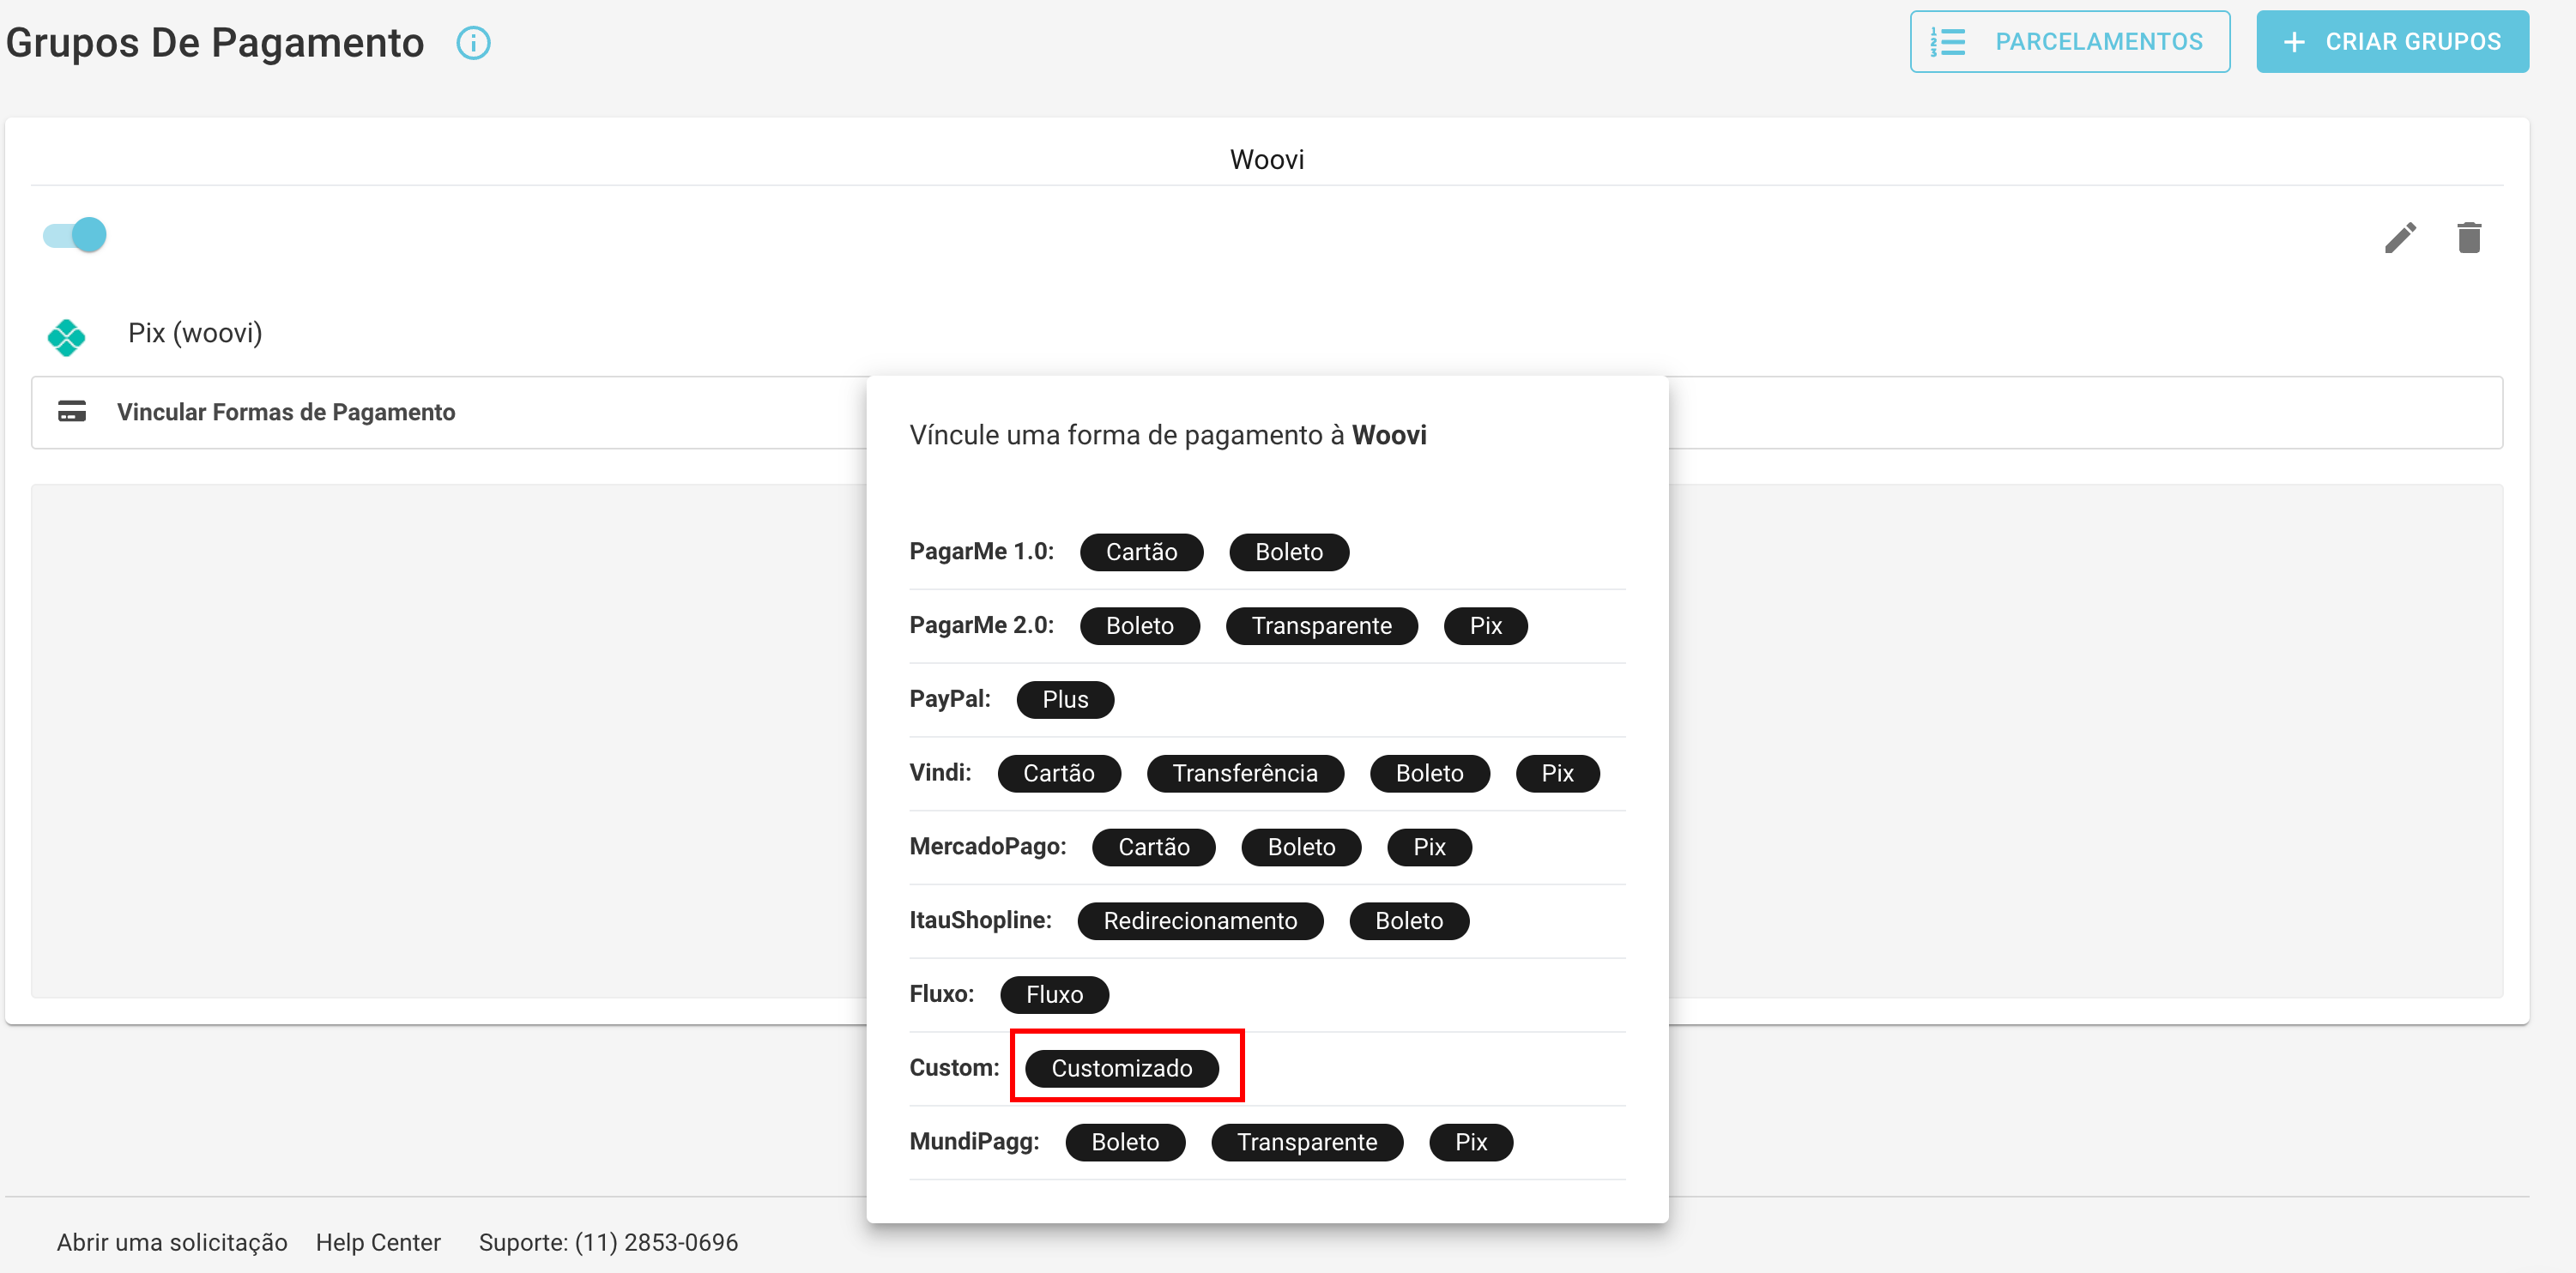Expand Vincular Formas de Pagamento panel
Screen dimensions: 2576x1273
click(286, 412)
